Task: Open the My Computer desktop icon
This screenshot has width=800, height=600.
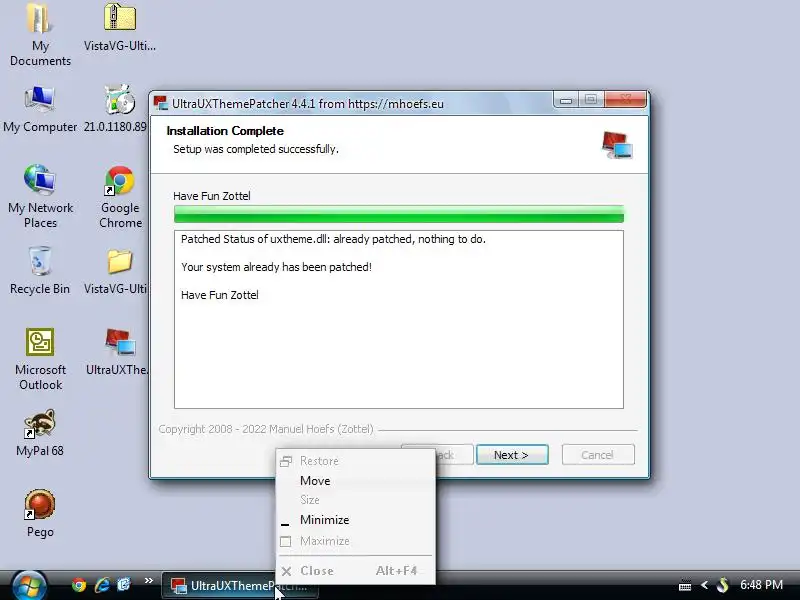Action: 40,109
